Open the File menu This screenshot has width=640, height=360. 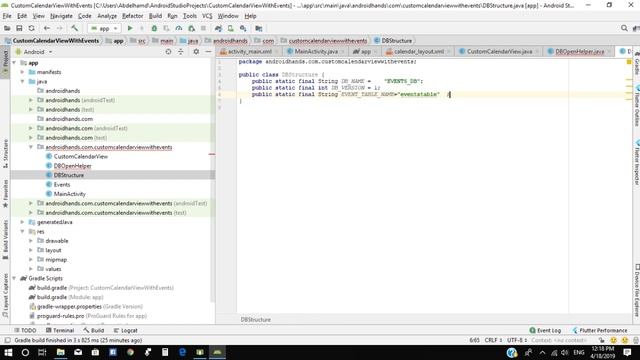tap(7, 16)
